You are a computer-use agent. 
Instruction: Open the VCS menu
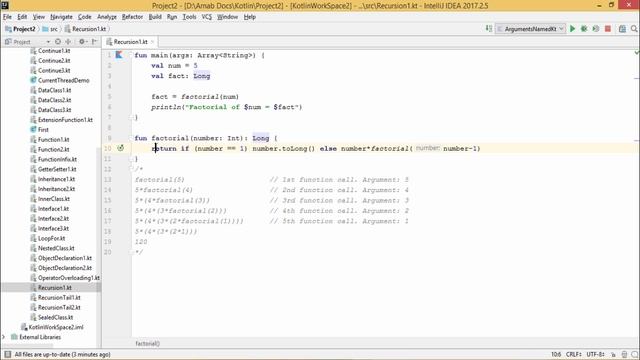(207, 17)
